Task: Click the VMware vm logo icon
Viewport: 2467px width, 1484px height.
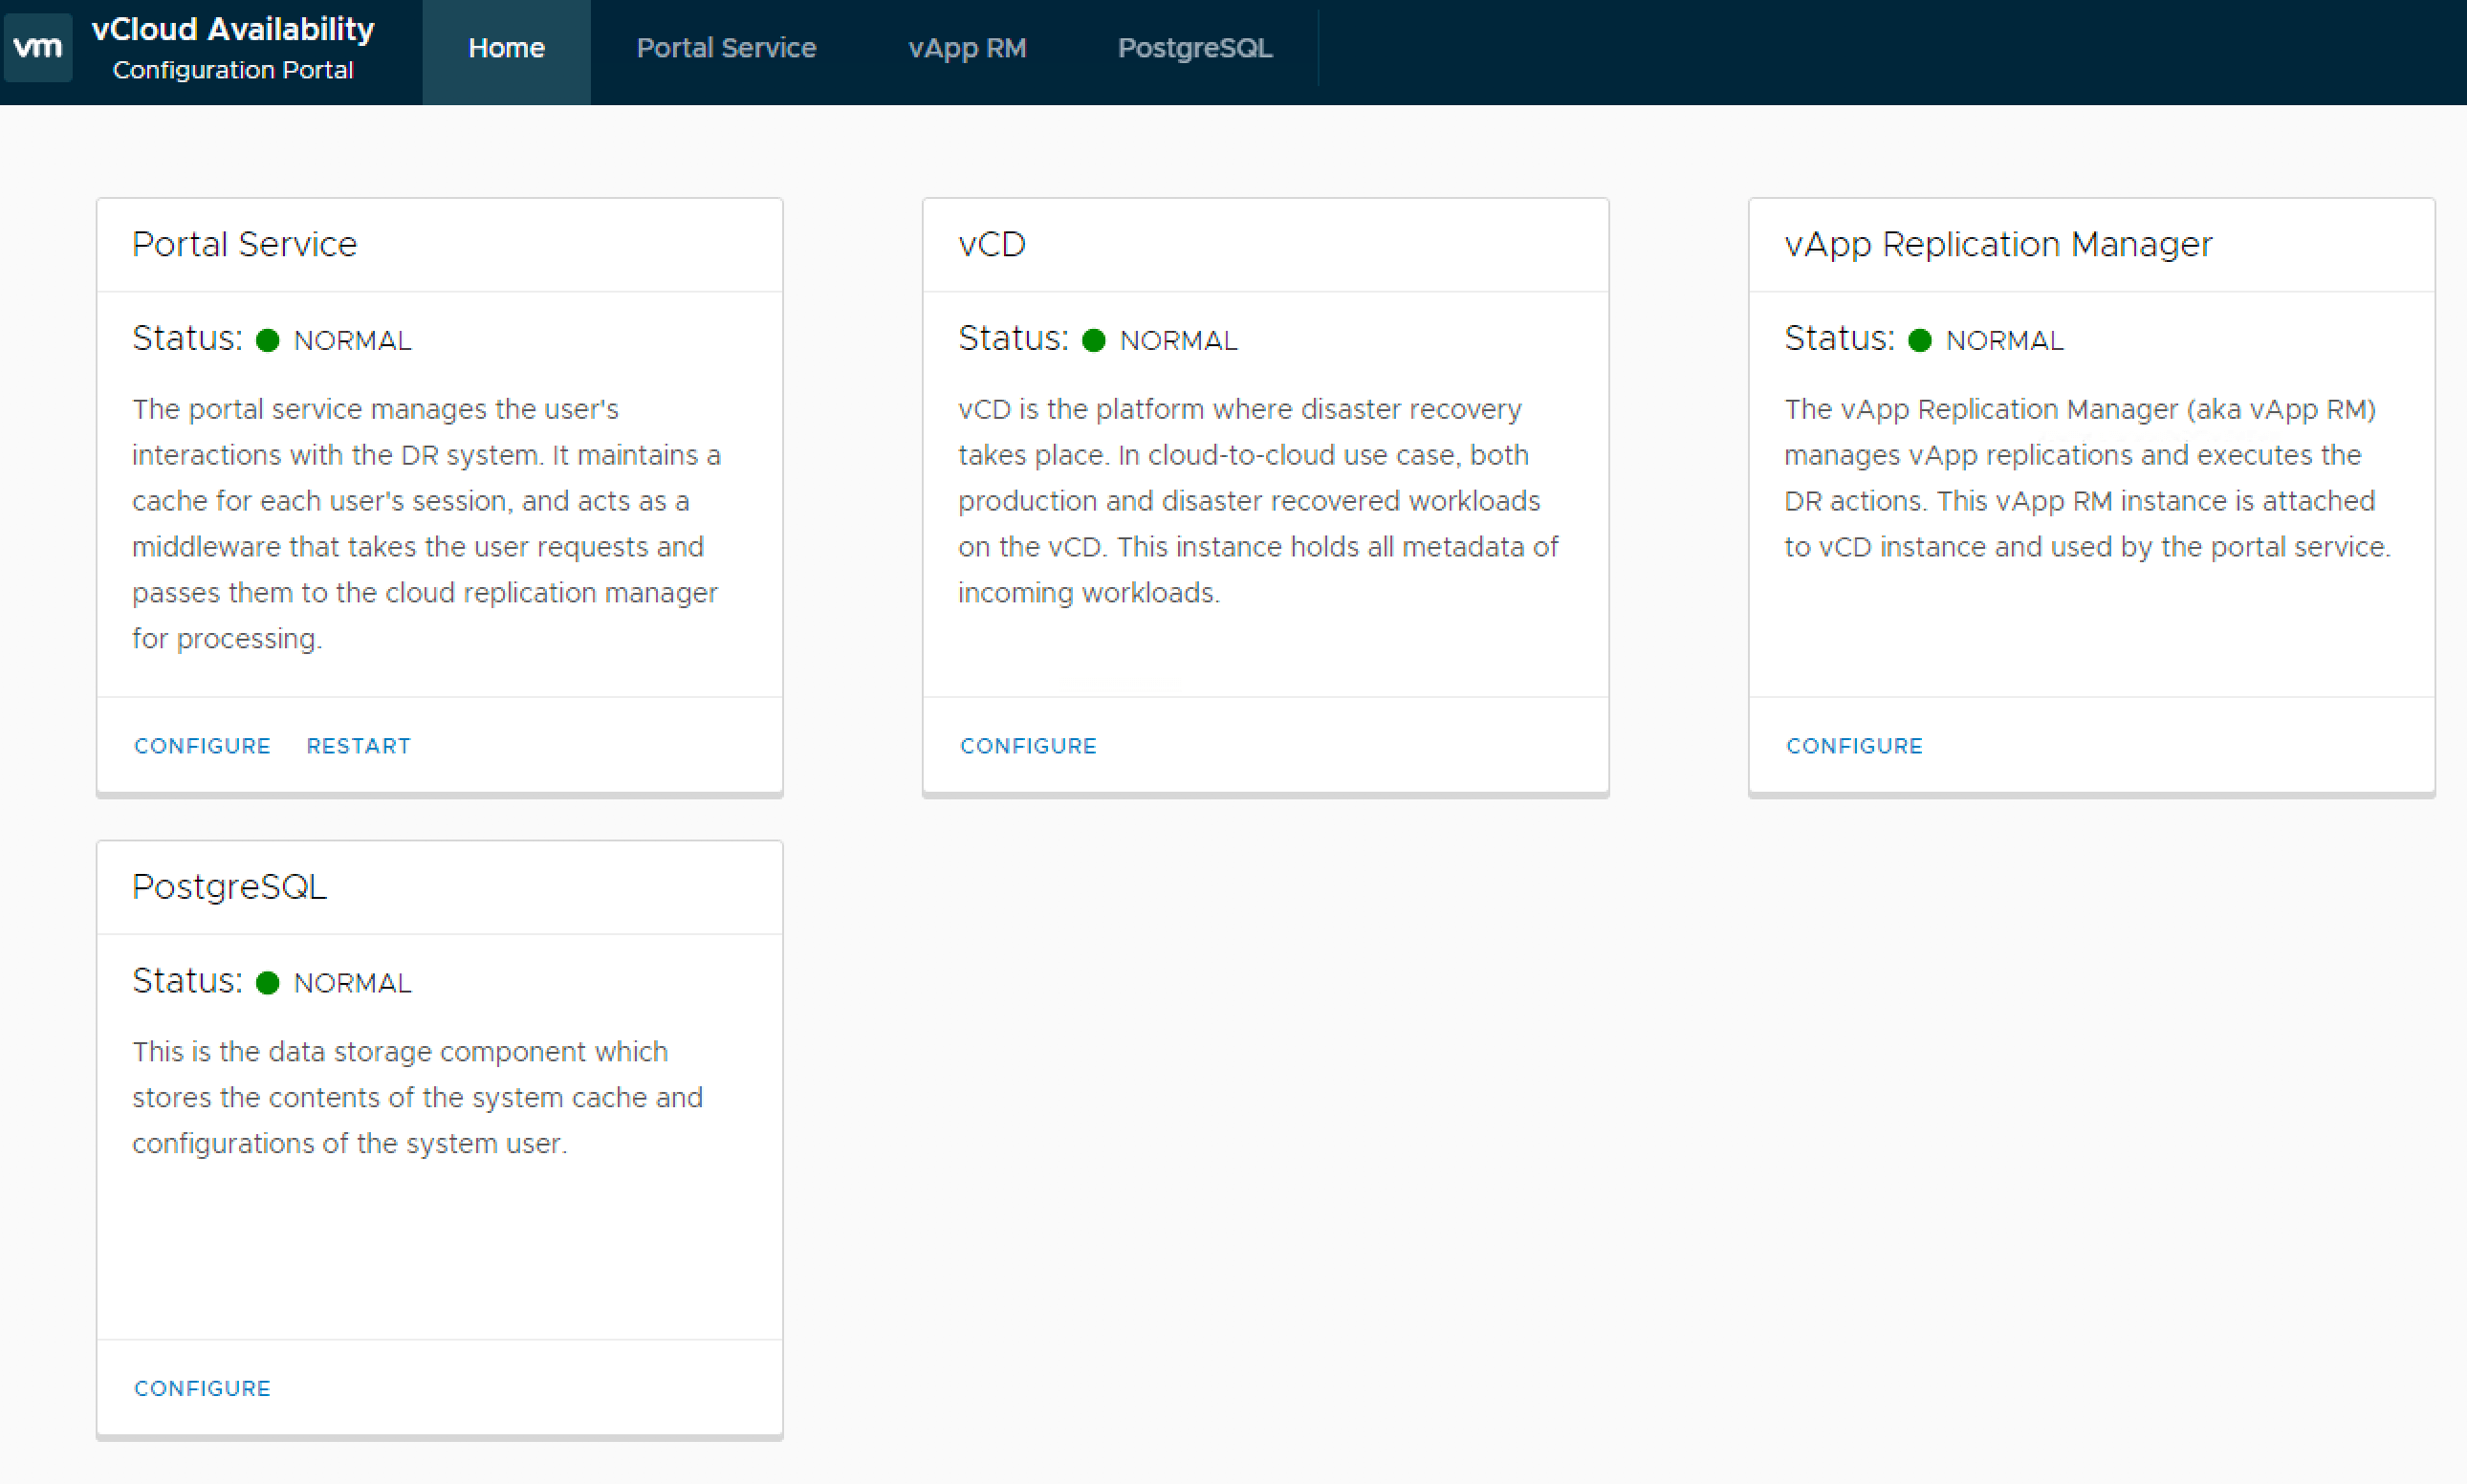Action: pos(38,47)
